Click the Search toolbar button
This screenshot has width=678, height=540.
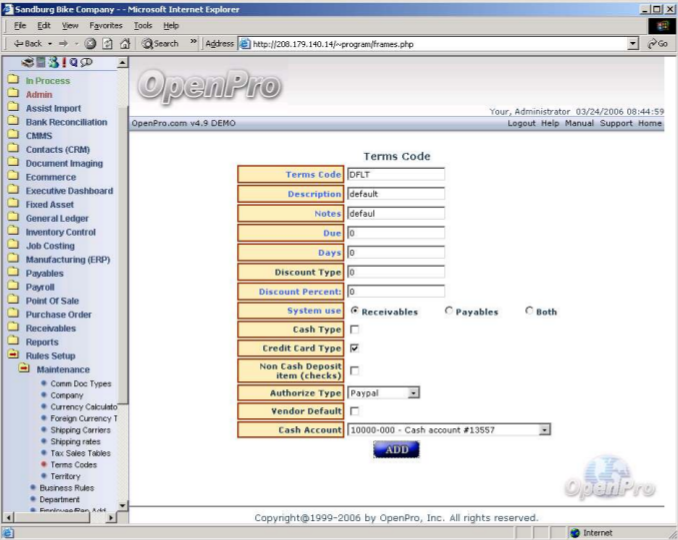pos(160,44)
